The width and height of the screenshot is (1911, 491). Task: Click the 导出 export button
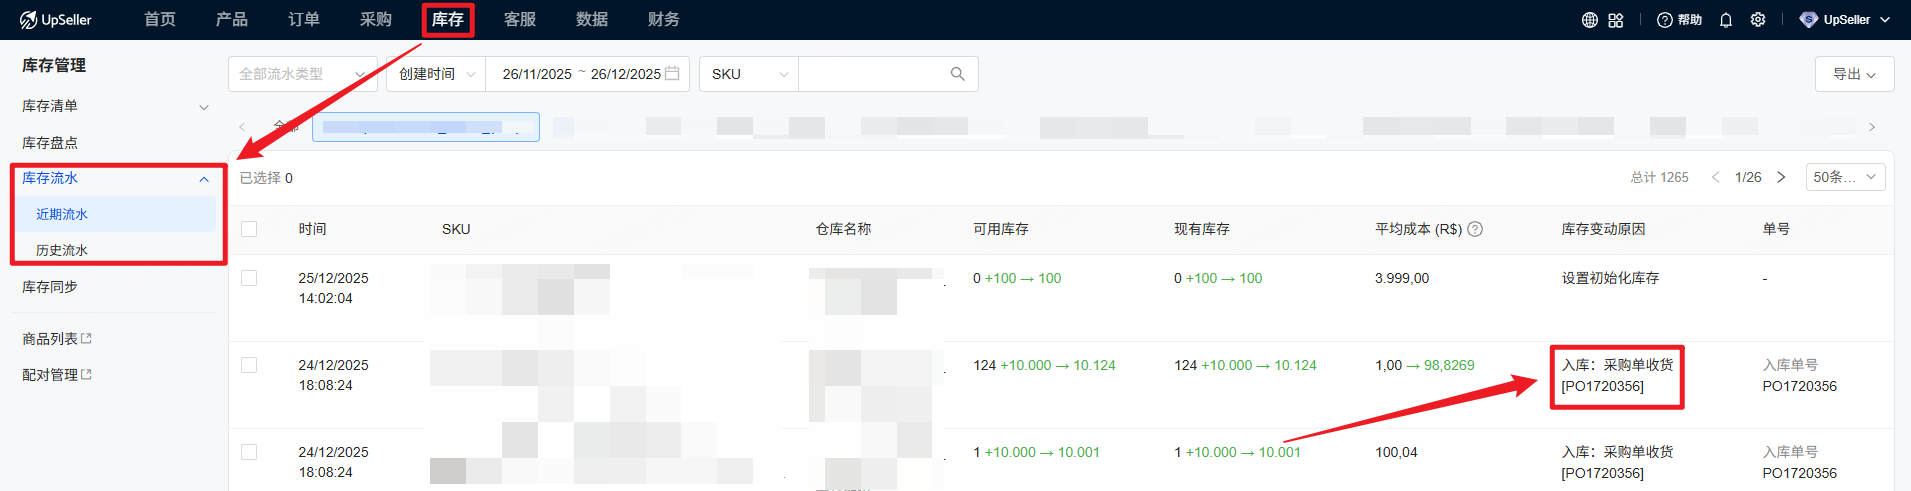click(1853, 74)
